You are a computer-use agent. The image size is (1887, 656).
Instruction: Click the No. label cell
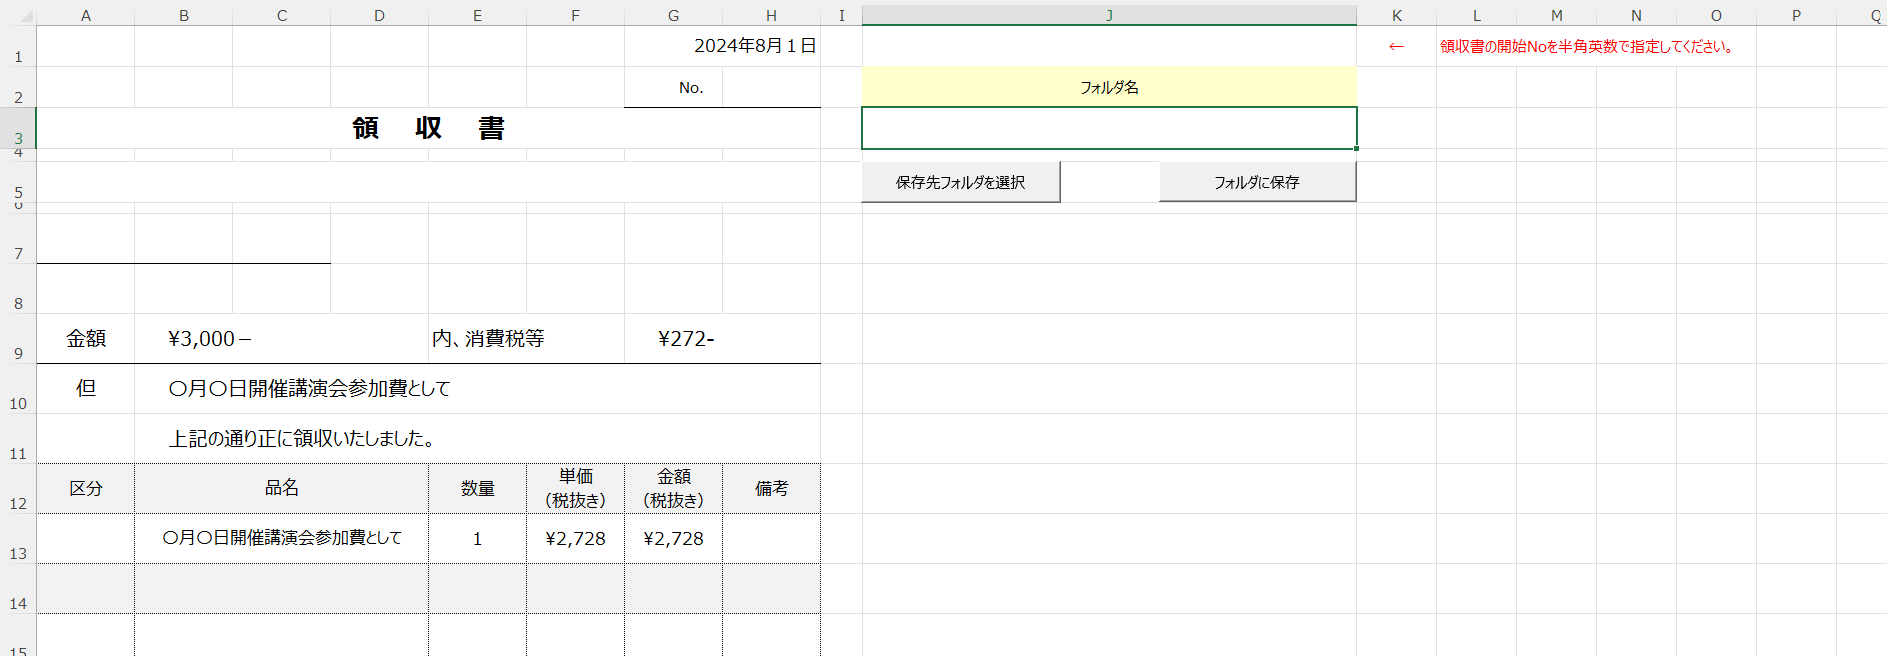click(690, 88)
